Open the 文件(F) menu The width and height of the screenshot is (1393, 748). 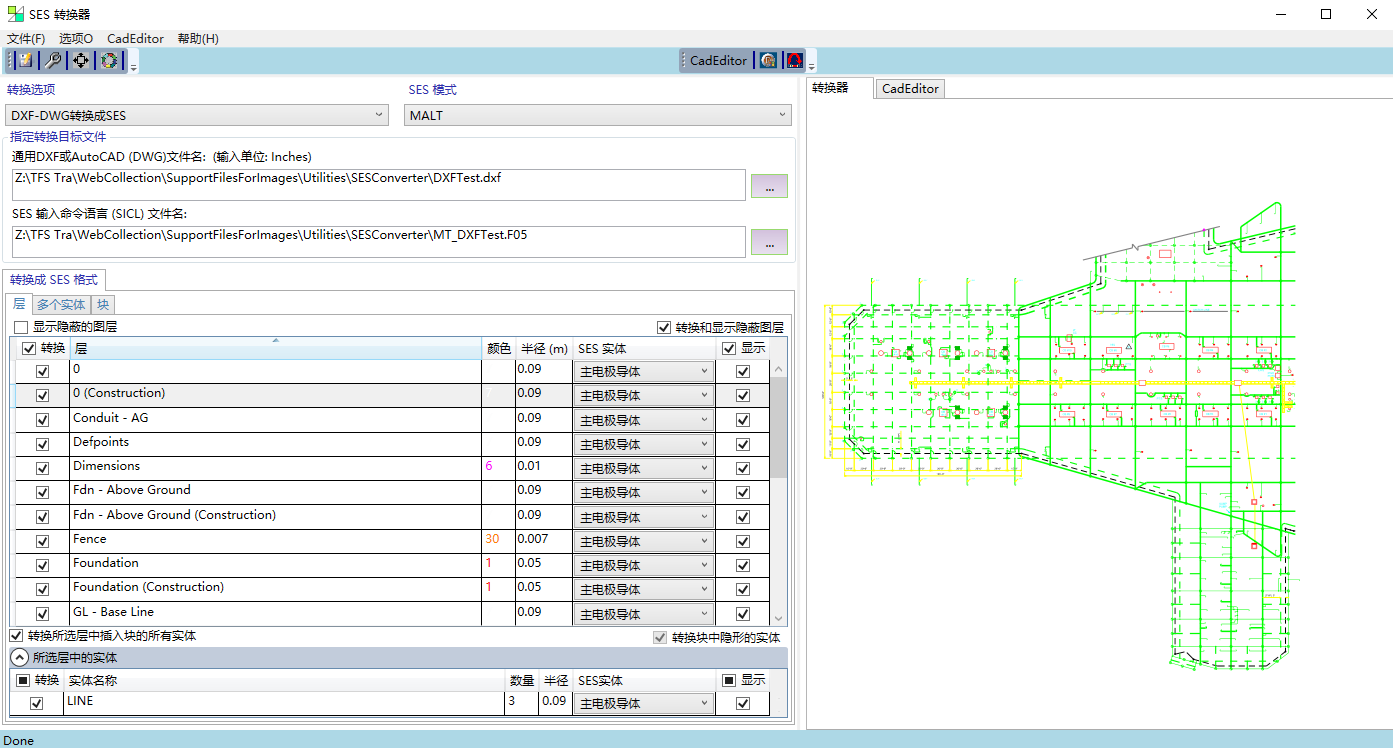(26, 38)
